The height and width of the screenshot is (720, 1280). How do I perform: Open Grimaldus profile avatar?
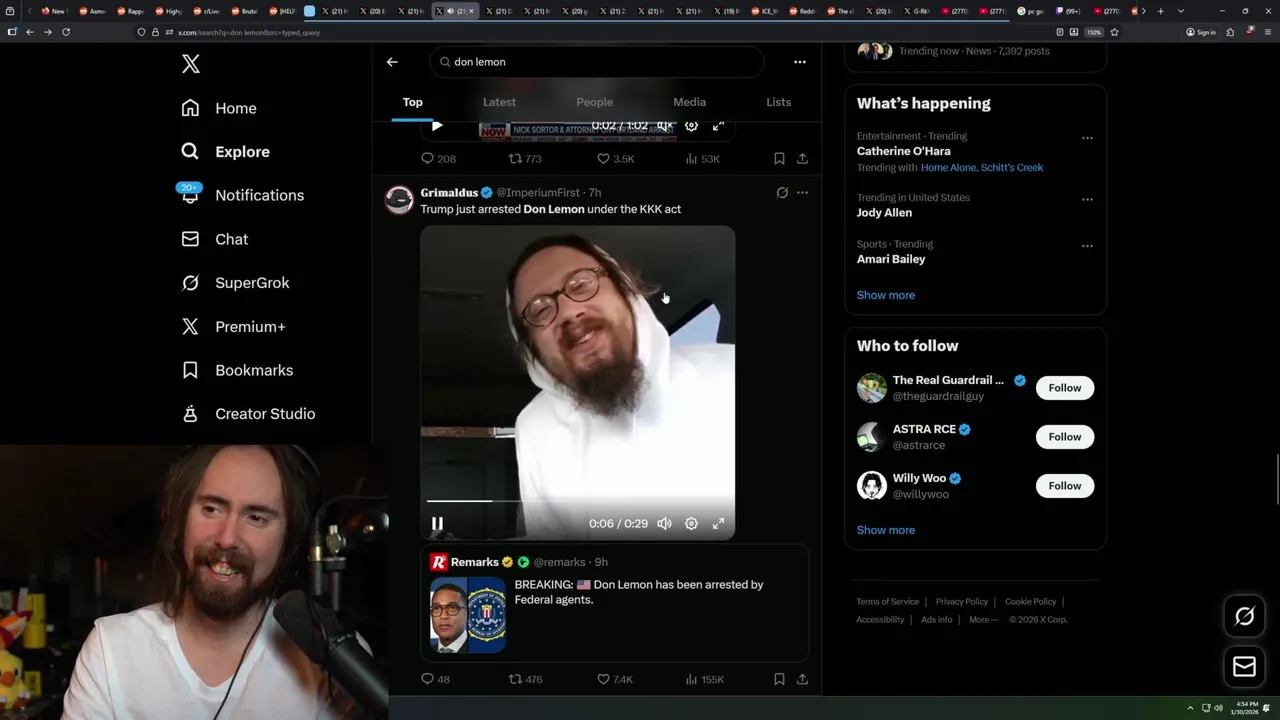point(399,200)
